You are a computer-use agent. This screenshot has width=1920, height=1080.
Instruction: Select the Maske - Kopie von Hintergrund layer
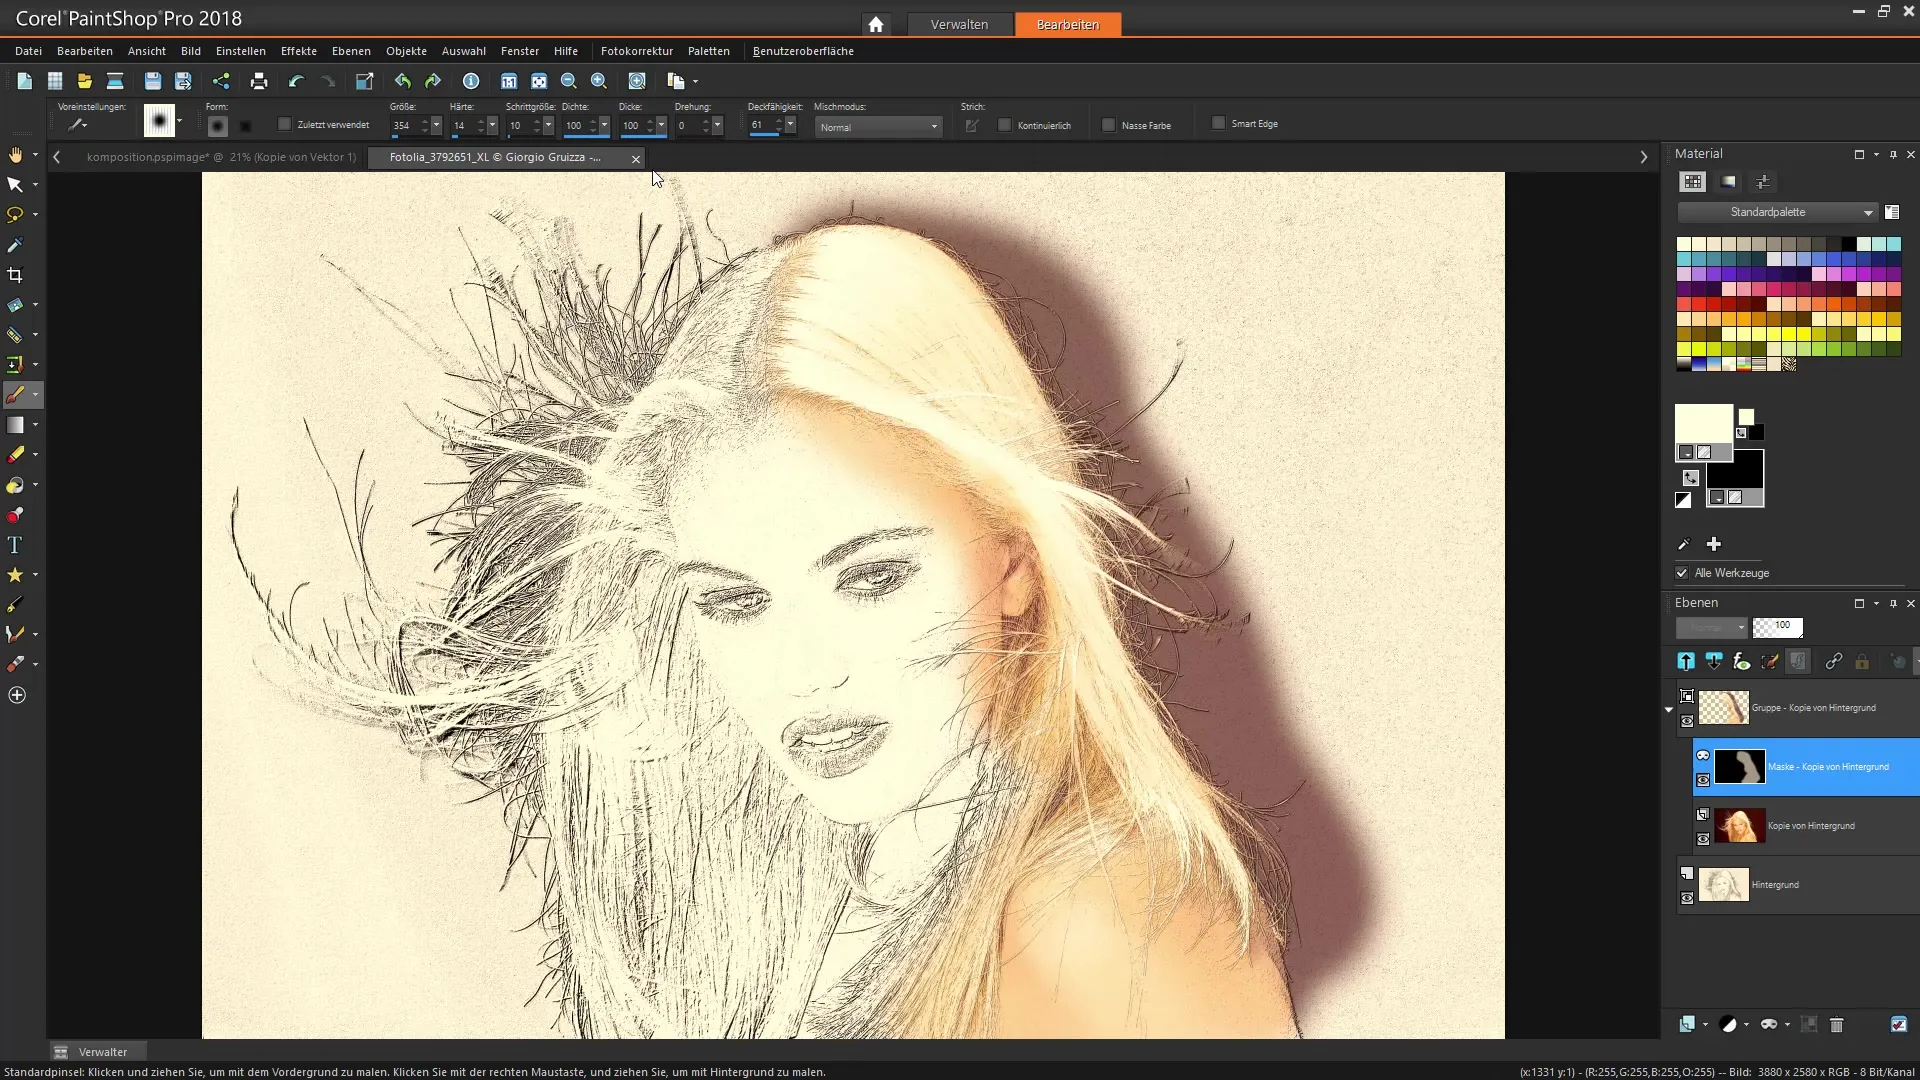pos(1805,767)
